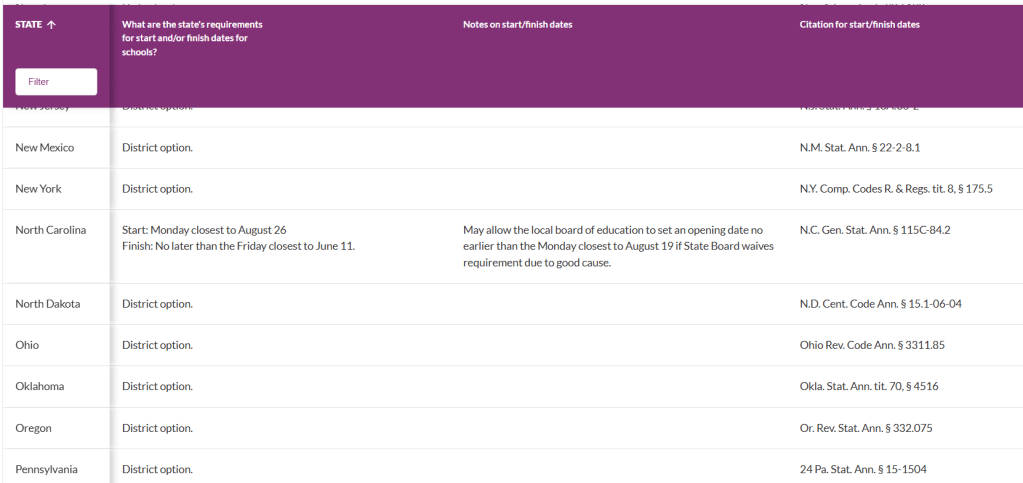Click the Oklahoma state cell
1023x483 pixels.
39,386
